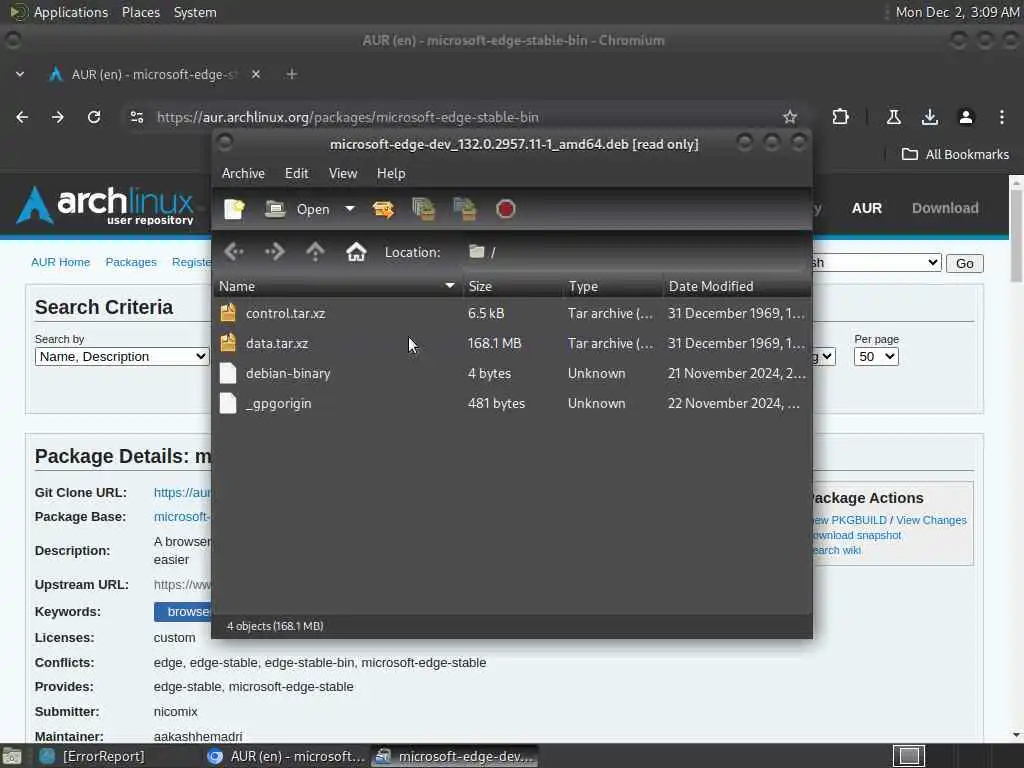
Task: Sort files by Size column
Action: [513, 286]
